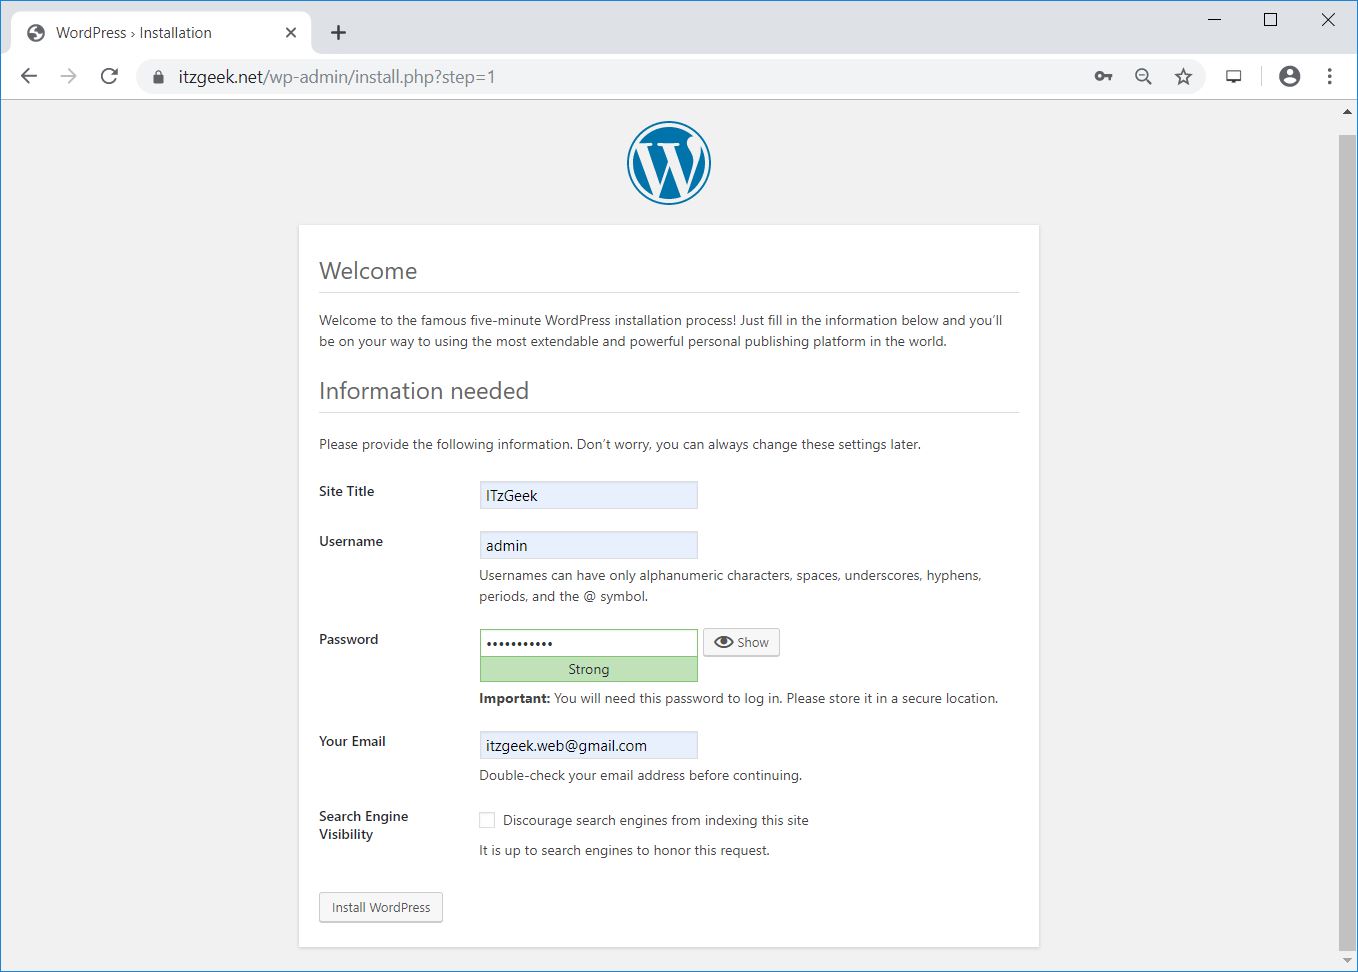This screenshot has width=1358, height=972.
Task: Click the Username field containing admin
Action: coord(588,545)
